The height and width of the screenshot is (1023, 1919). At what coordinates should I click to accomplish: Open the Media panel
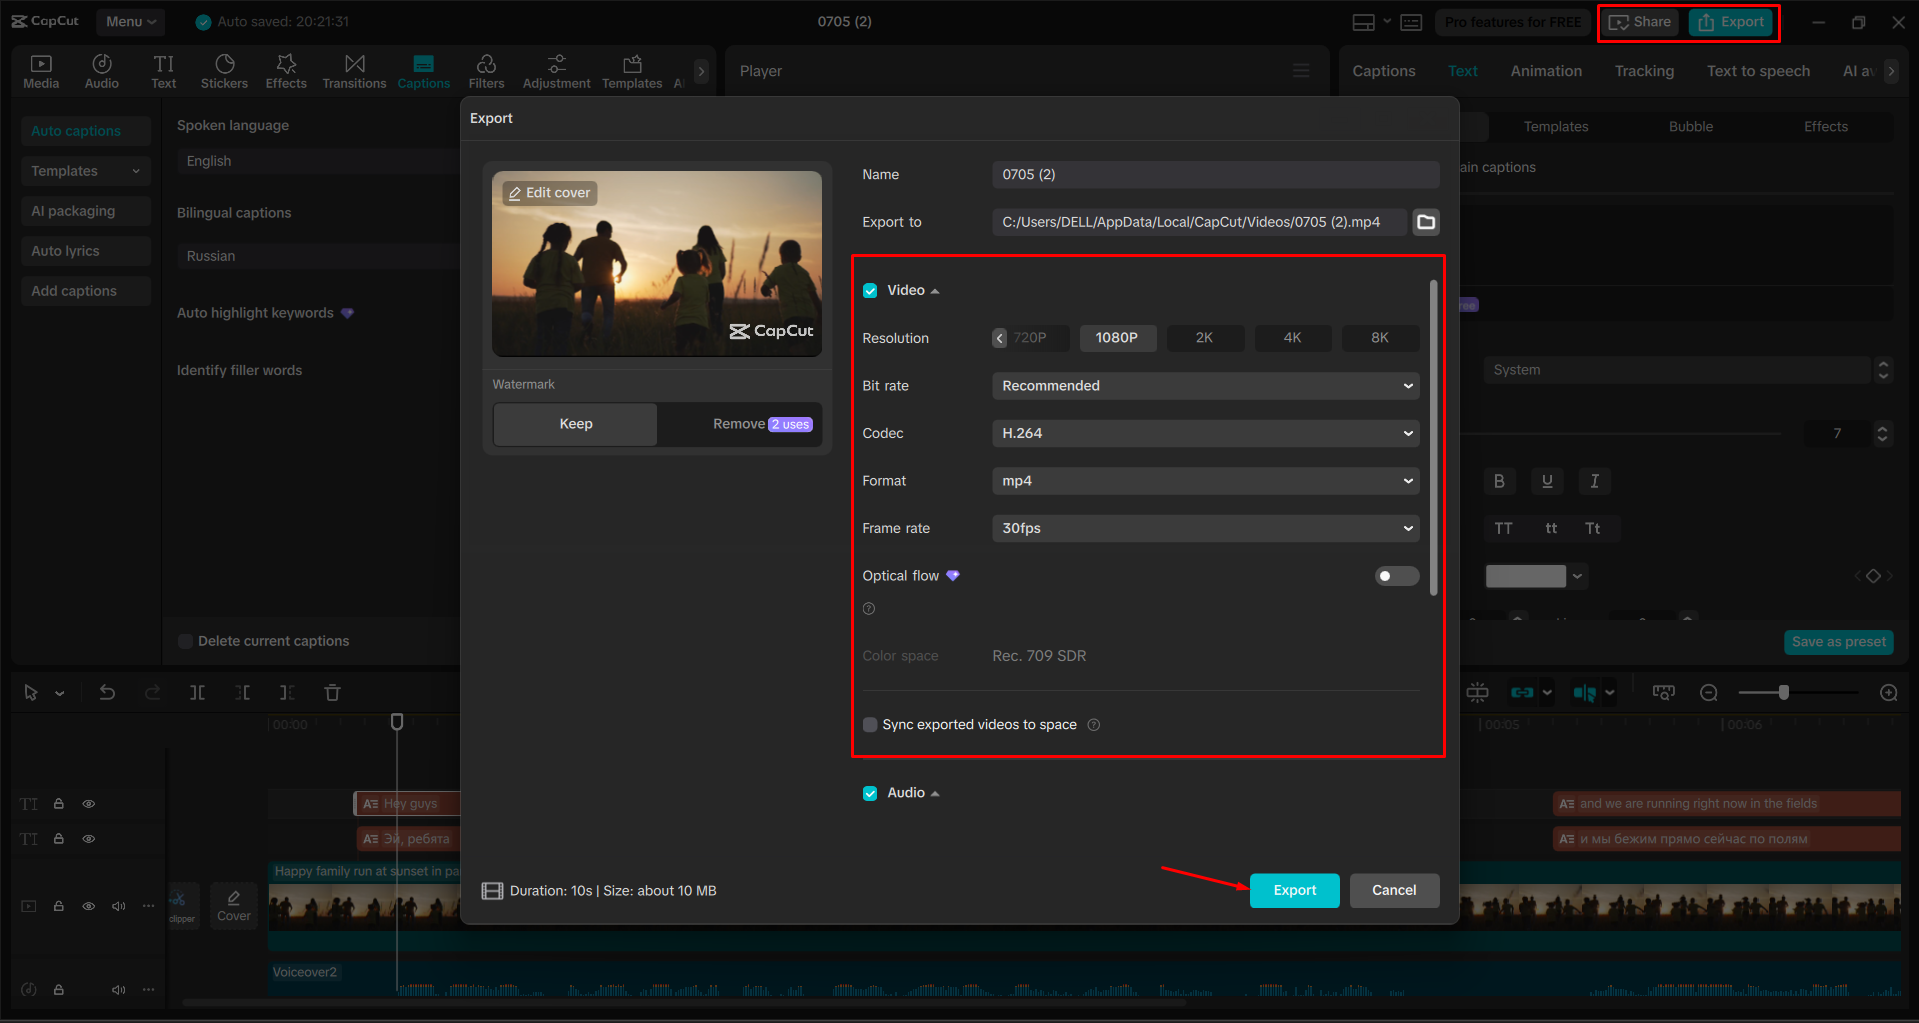[40, 70]
